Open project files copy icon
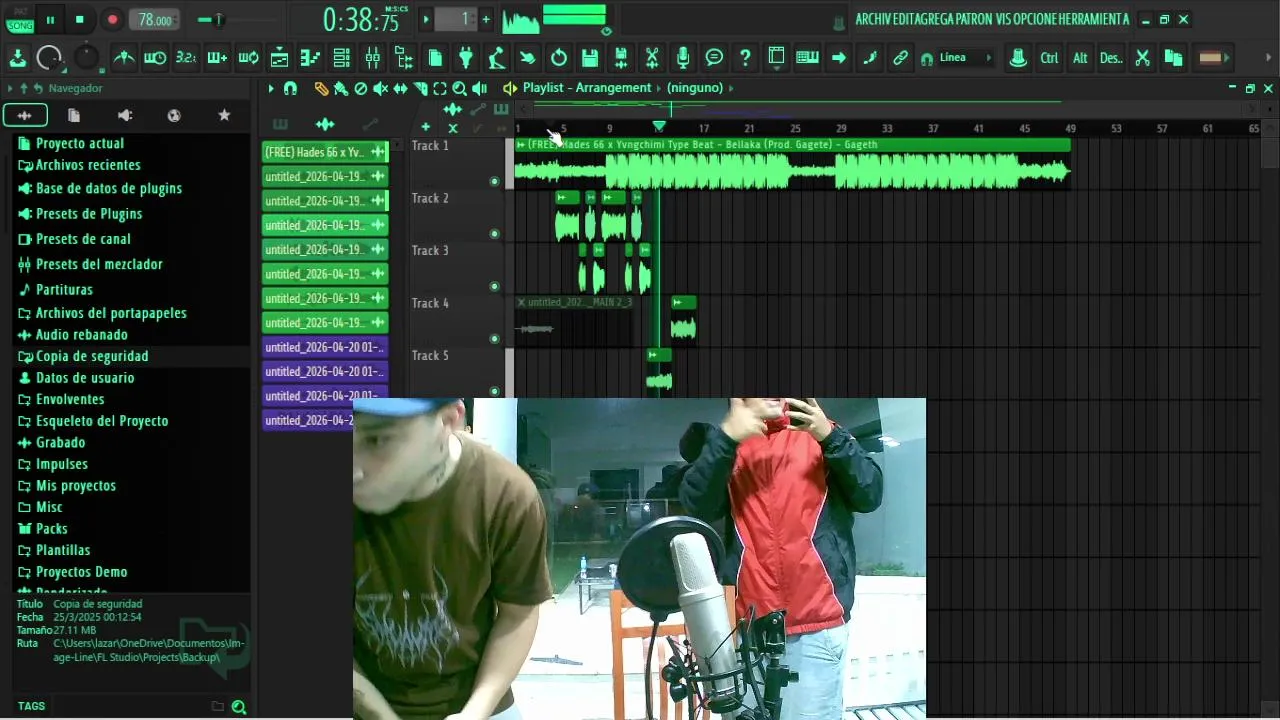Image resolution: width=1280 pixels, height=720 pixels. point(435,58)
